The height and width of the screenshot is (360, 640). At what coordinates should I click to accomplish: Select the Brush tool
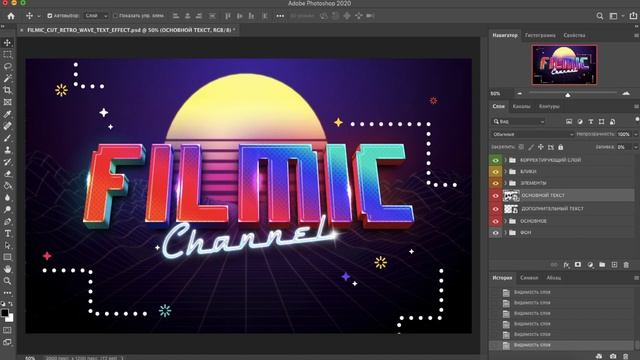[7, 138]
